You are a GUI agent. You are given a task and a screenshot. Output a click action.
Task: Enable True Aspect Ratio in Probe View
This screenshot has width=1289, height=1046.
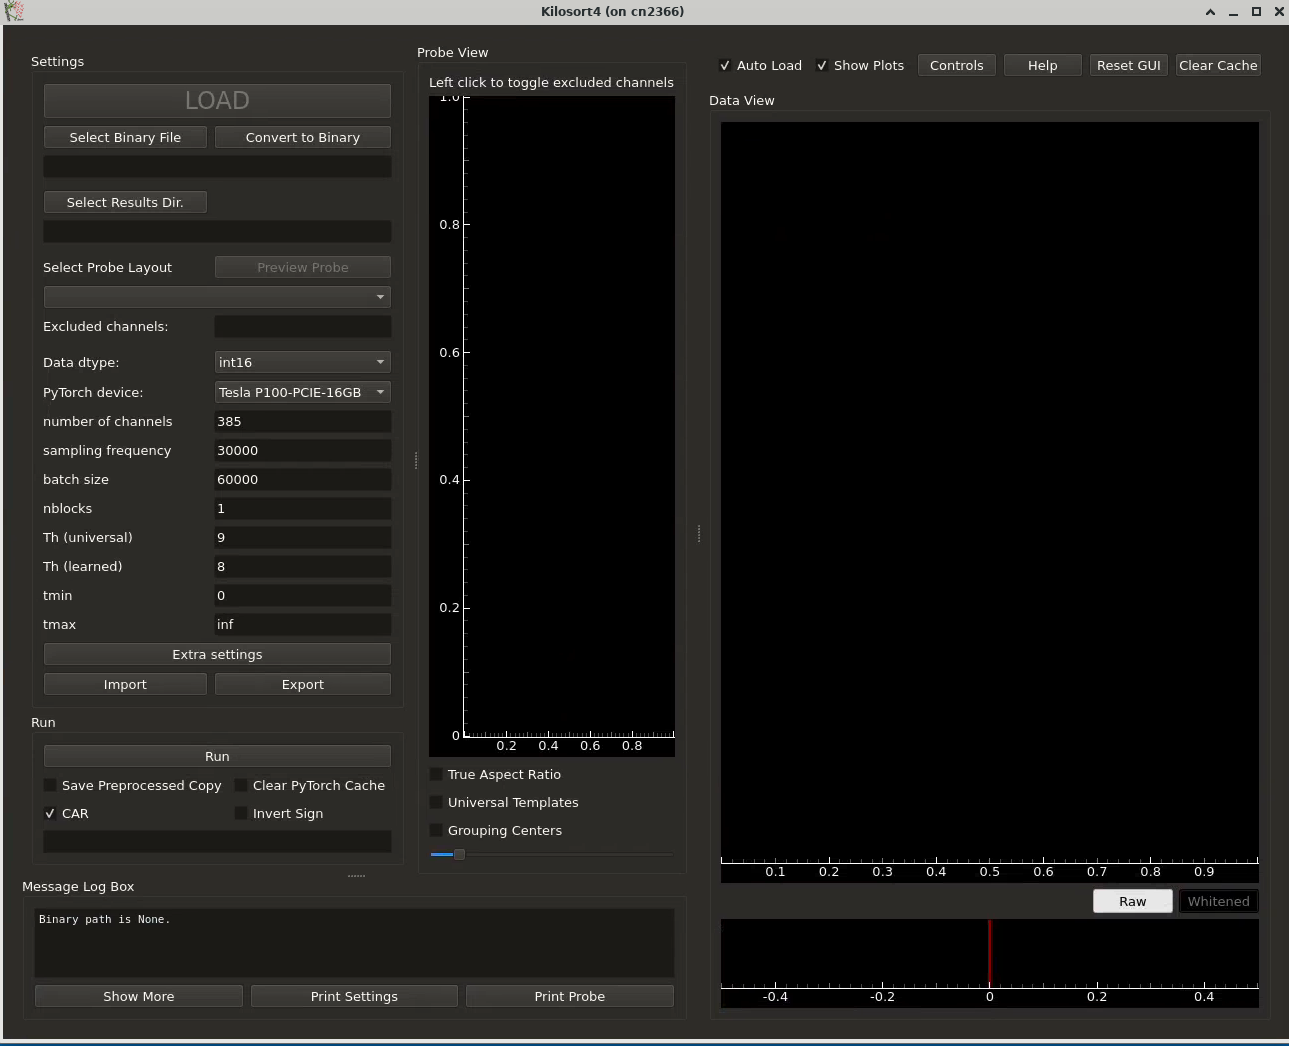[x=436, y=774]
